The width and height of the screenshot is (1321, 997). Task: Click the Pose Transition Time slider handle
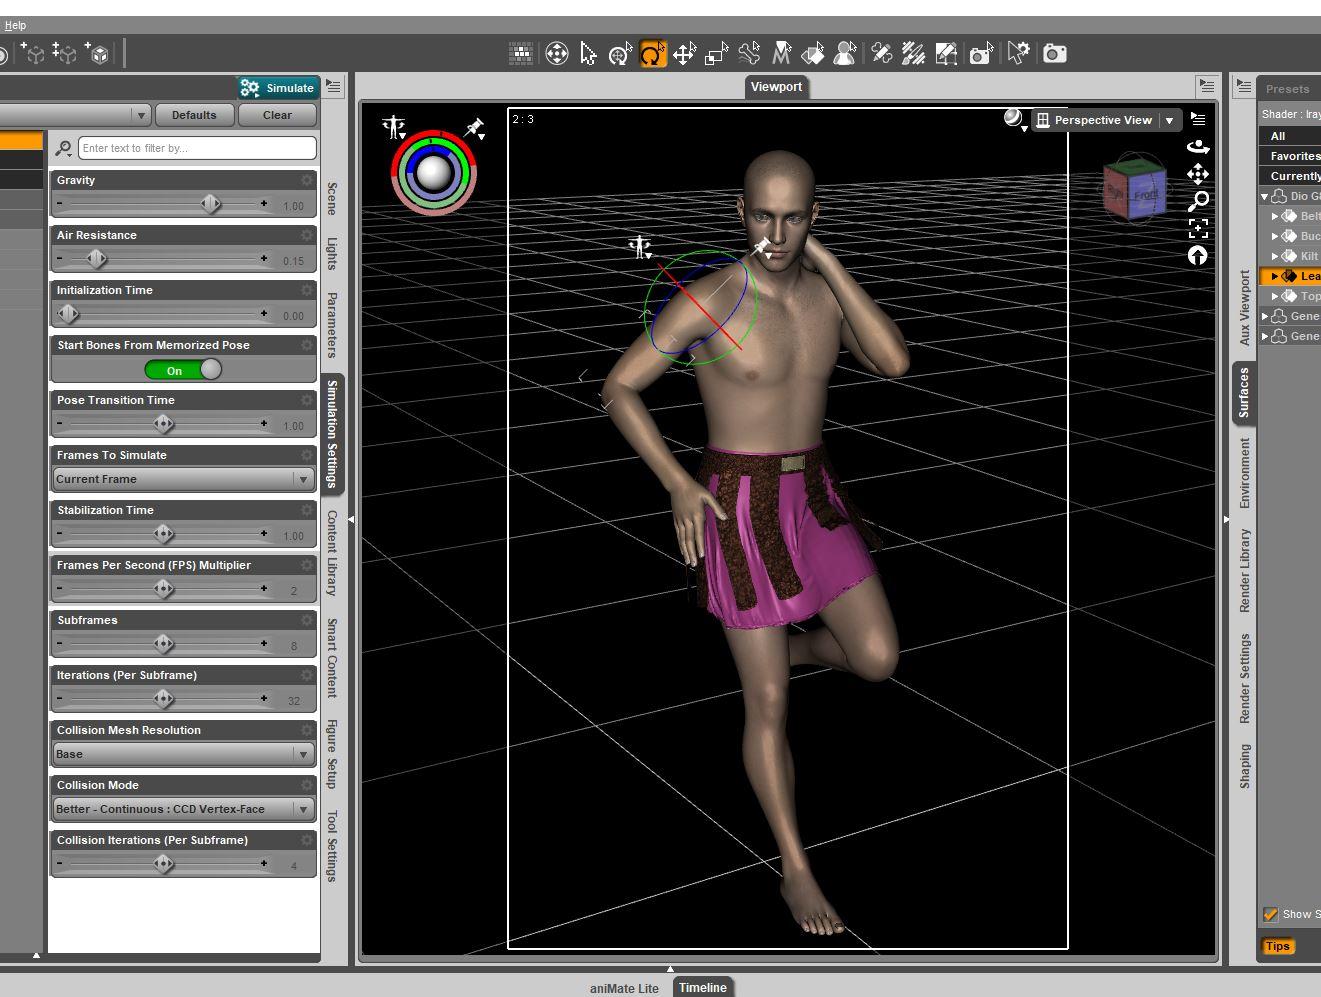(163, 424)
